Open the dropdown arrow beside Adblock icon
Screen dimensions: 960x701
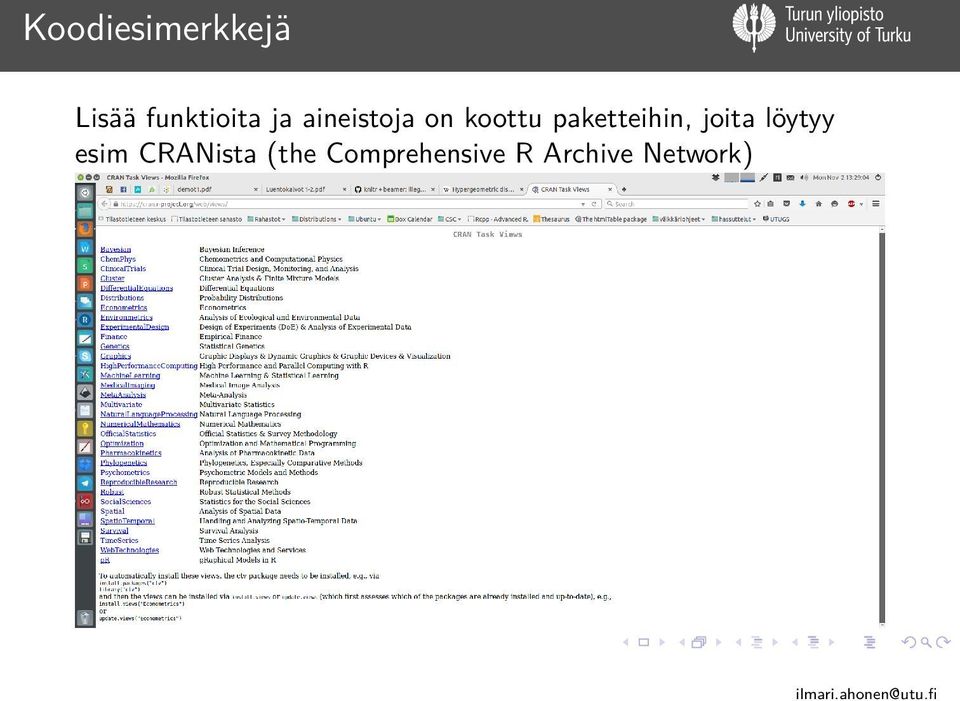pos(861,204)
